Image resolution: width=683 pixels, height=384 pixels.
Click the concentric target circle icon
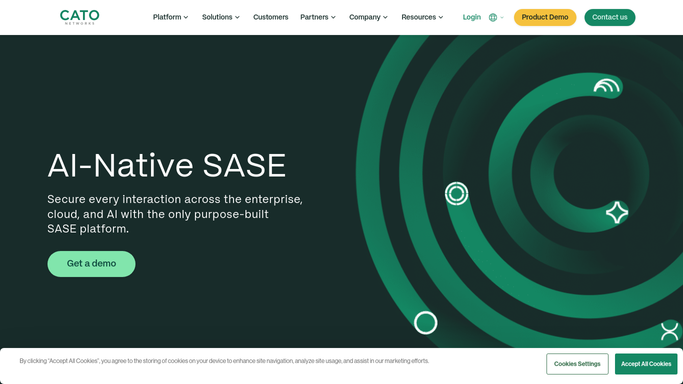(x=456, y=193)
